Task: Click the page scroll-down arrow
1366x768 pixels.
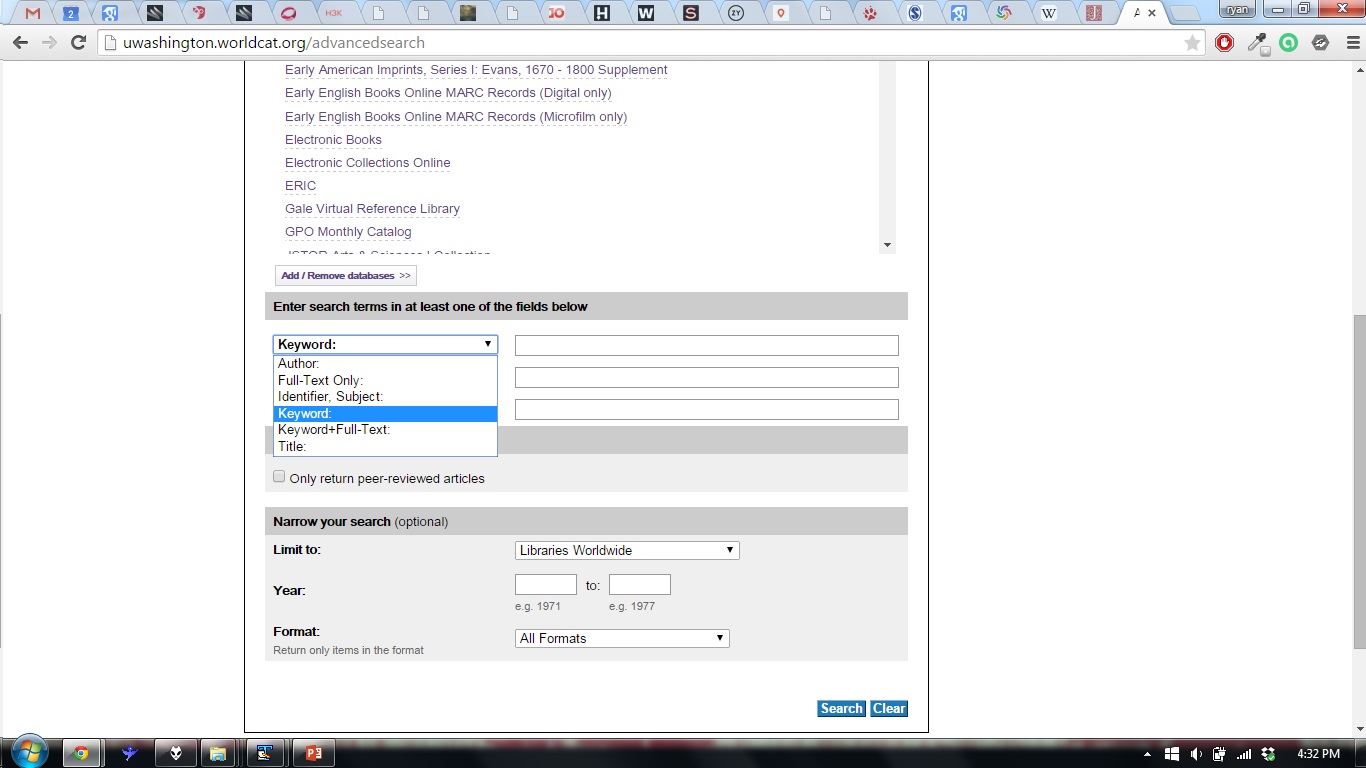Action: pyautogui.click(x=1358, y=729)
